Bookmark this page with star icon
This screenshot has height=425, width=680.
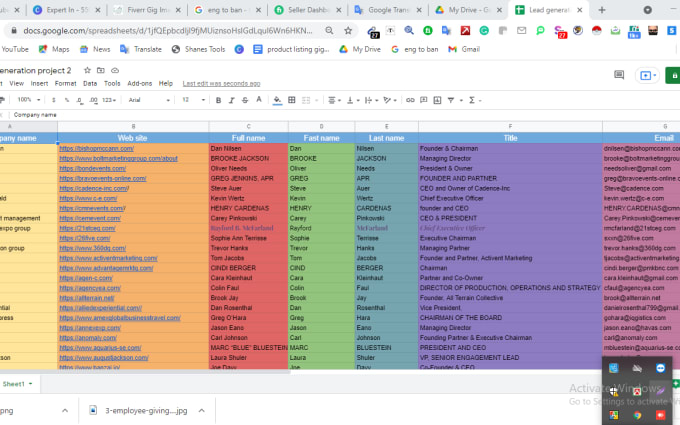coord(348,30)
